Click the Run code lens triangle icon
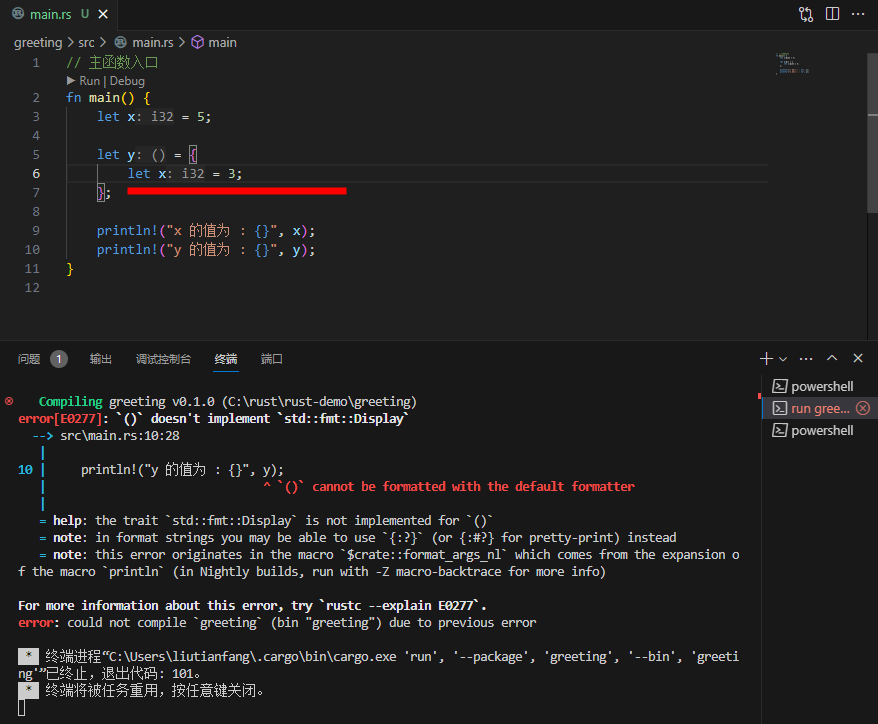The width and height of the screenshot is (878, 724). pos(71,81)
